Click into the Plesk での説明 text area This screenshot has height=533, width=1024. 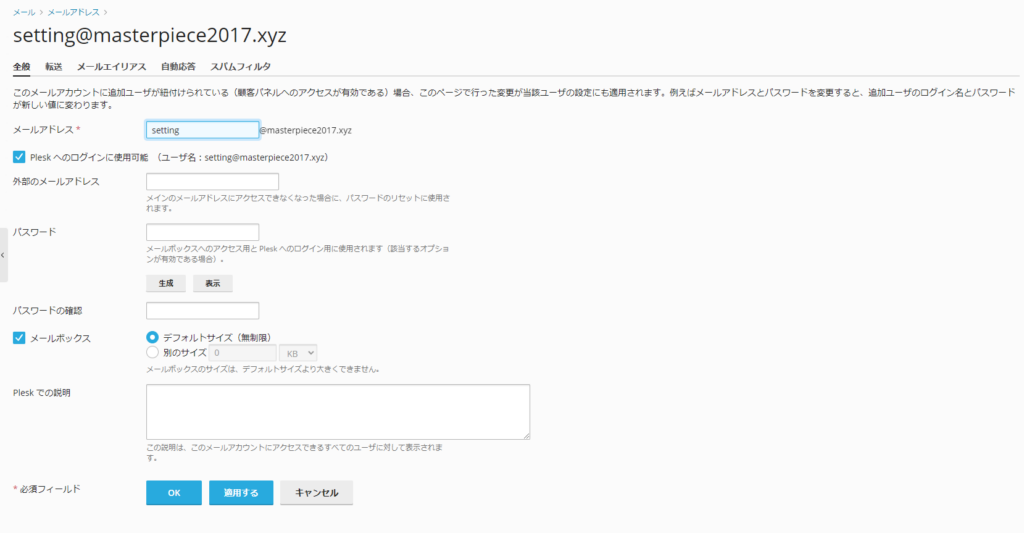[x=337, y=411]
